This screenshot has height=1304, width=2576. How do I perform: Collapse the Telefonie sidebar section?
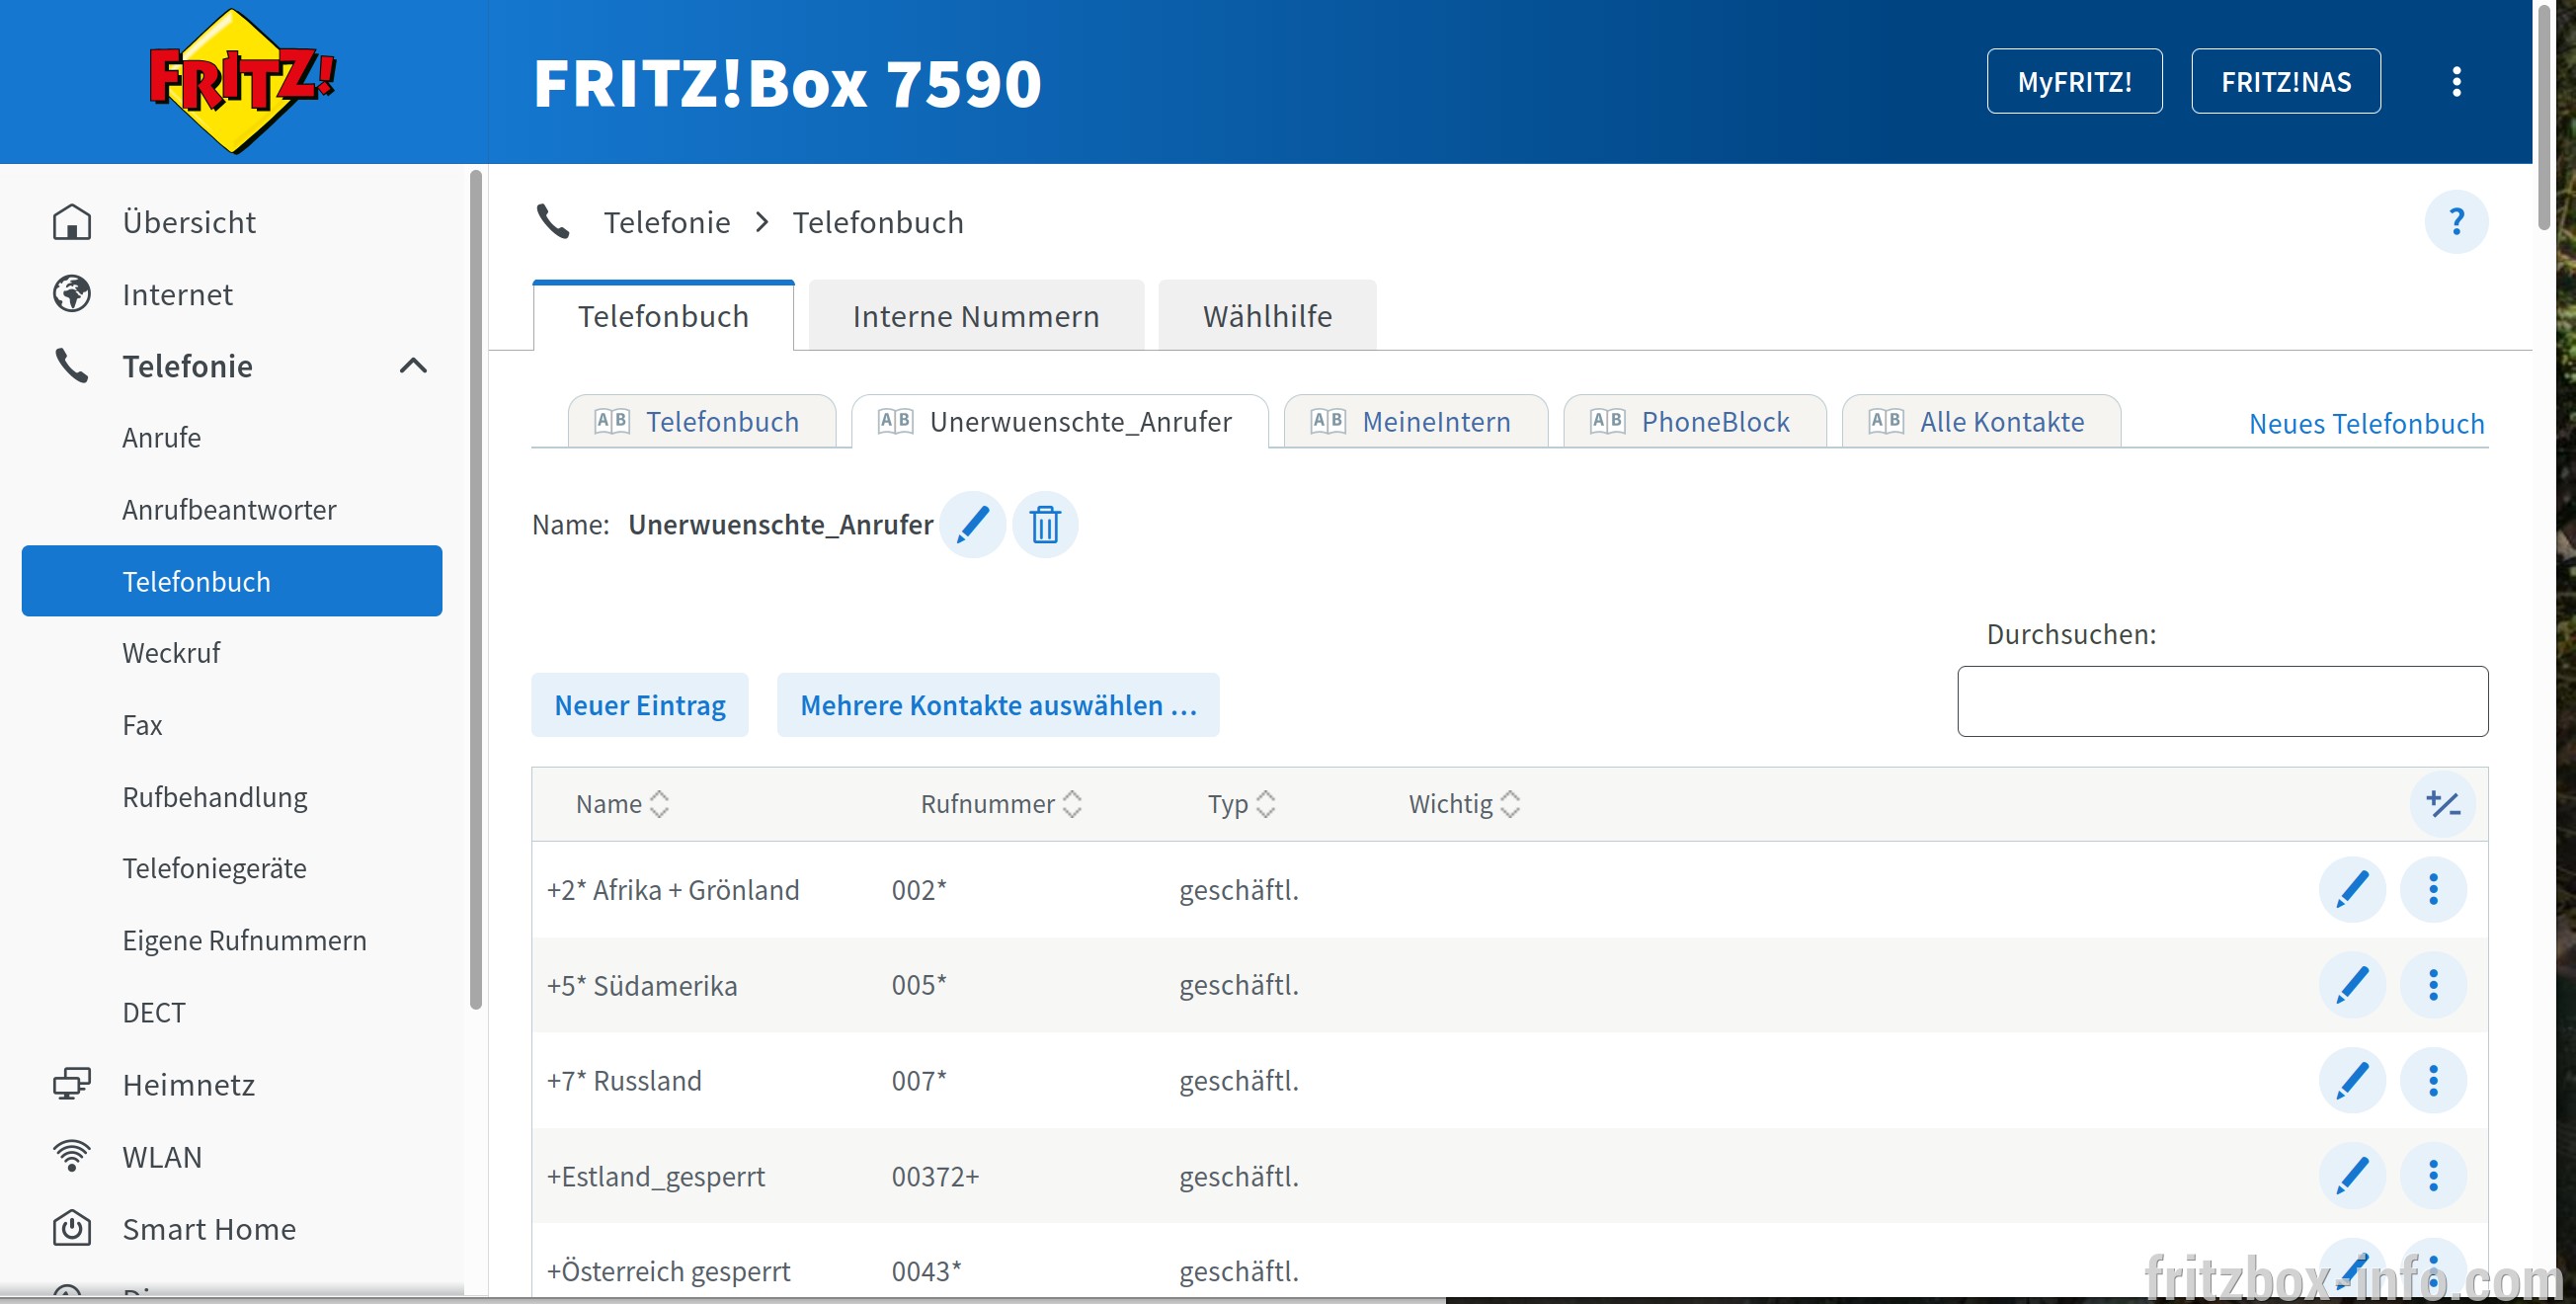tap(413, 366)
